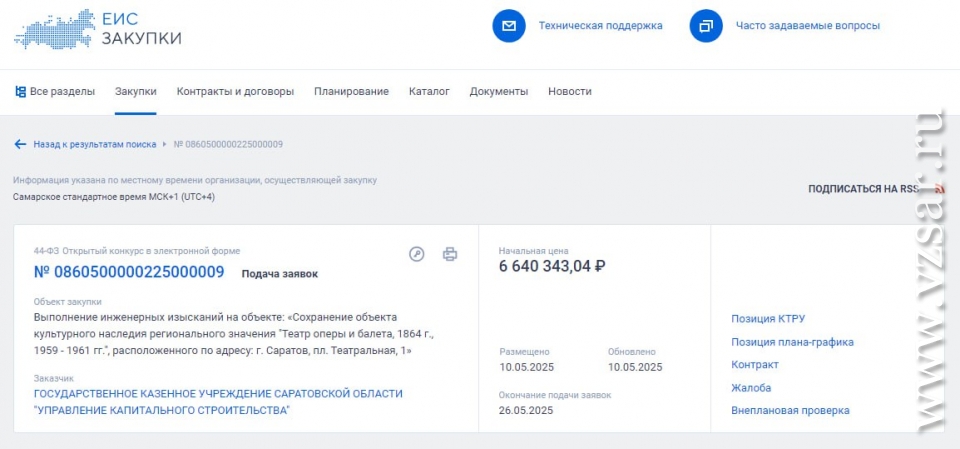Open procurement № 0860500000225000009 link

coord(129,272)
